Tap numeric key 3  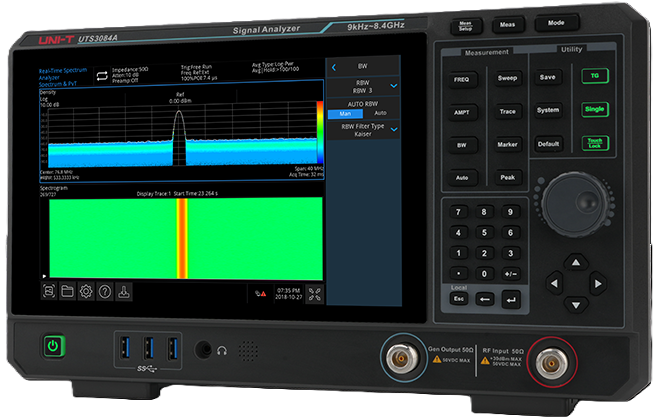(510, 253)
